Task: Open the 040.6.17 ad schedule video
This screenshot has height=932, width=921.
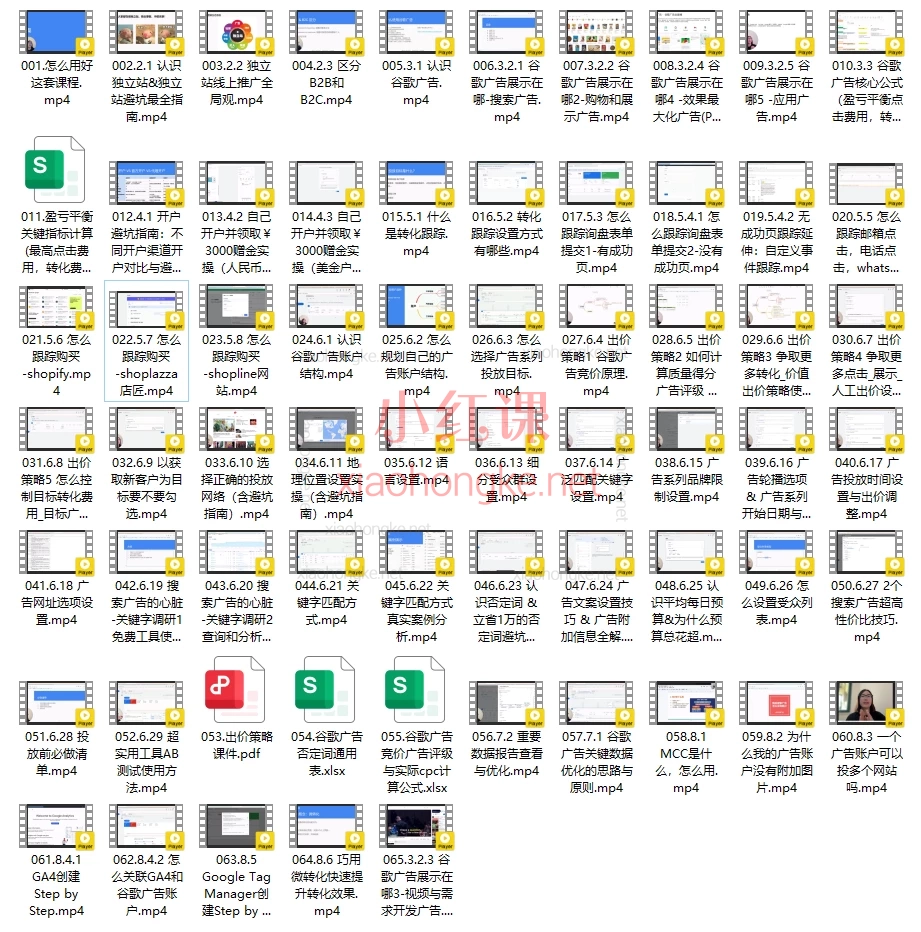Action: coord(867,433)
